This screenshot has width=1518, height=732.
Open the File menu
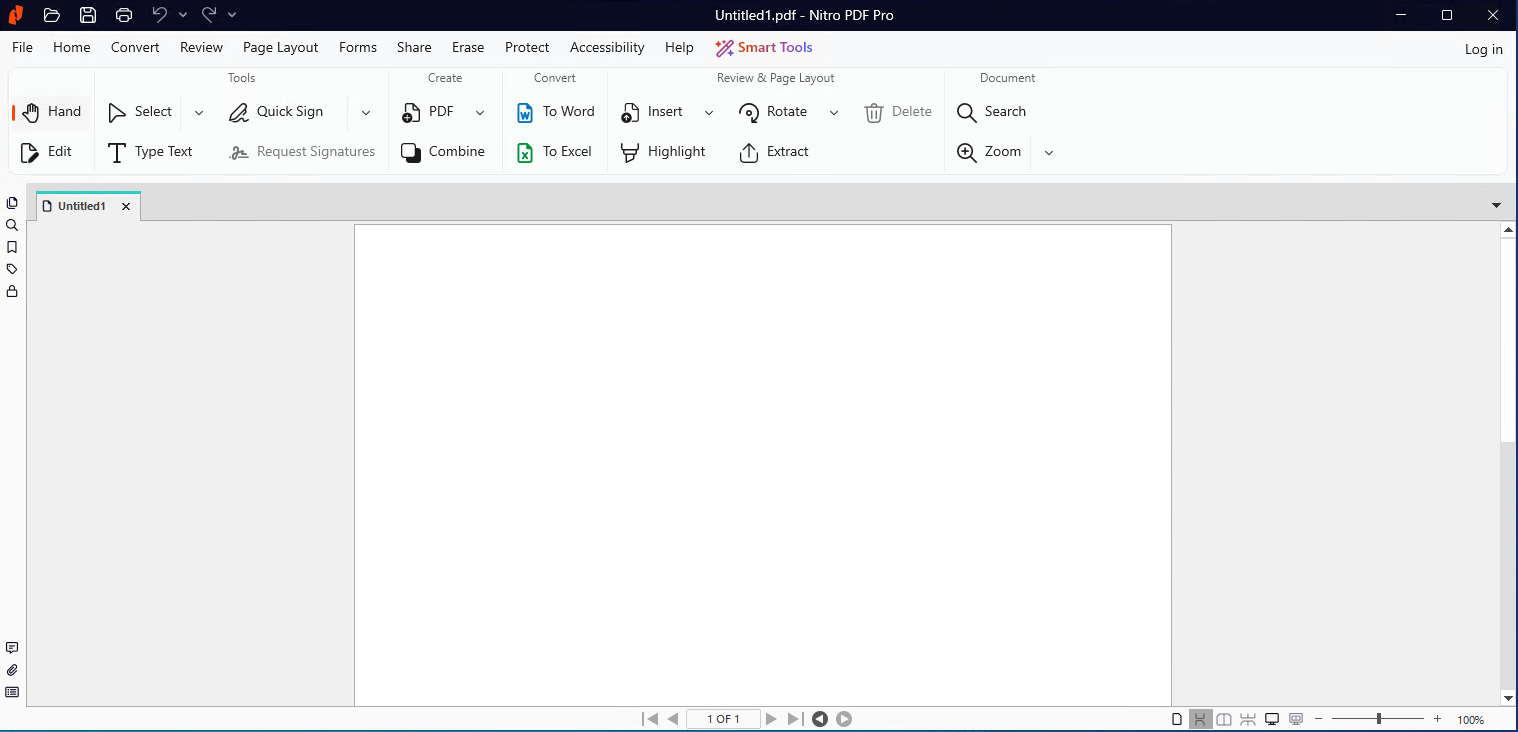[22, 47]
